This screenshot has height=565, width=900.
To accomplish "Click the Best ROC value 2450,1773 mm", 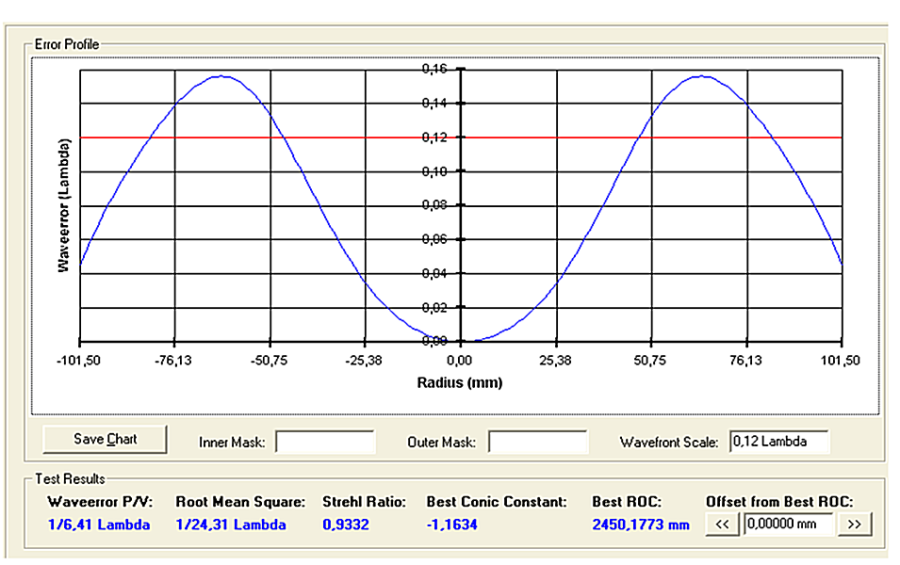I will 641,525.
